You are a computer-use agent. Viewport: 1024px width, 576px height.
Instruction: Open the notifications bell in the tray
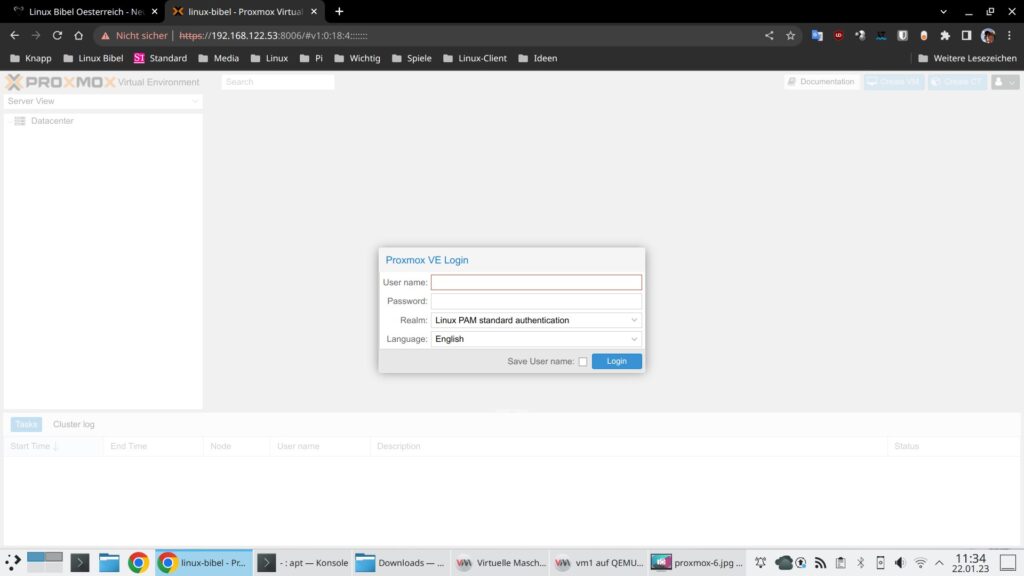click(x=761, y=562)
